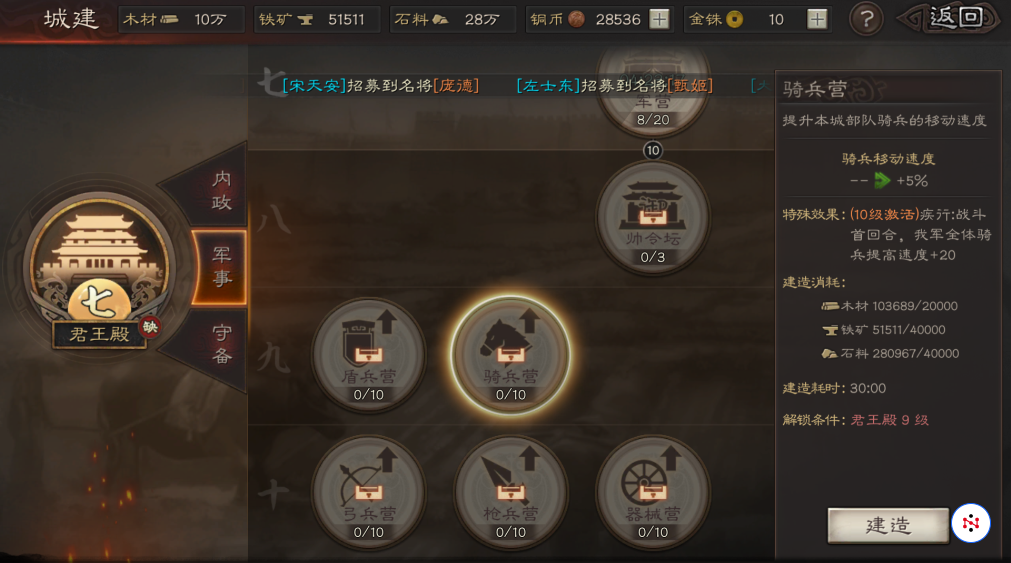The width and height of the screenshot is (1011, 563).
Task: Select the 骑兵营 cavalry camp building
Action: tap(510, 355)
